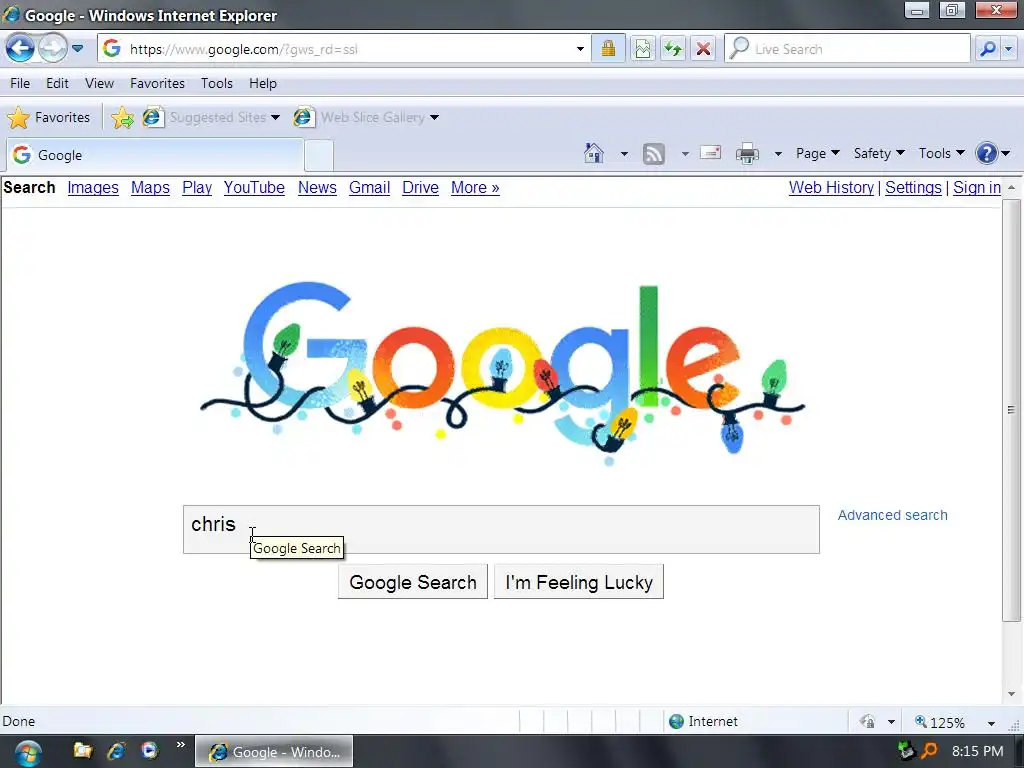The image size is (1024, 768).
Task: Select the Google tab
Action: click(155, 155)
